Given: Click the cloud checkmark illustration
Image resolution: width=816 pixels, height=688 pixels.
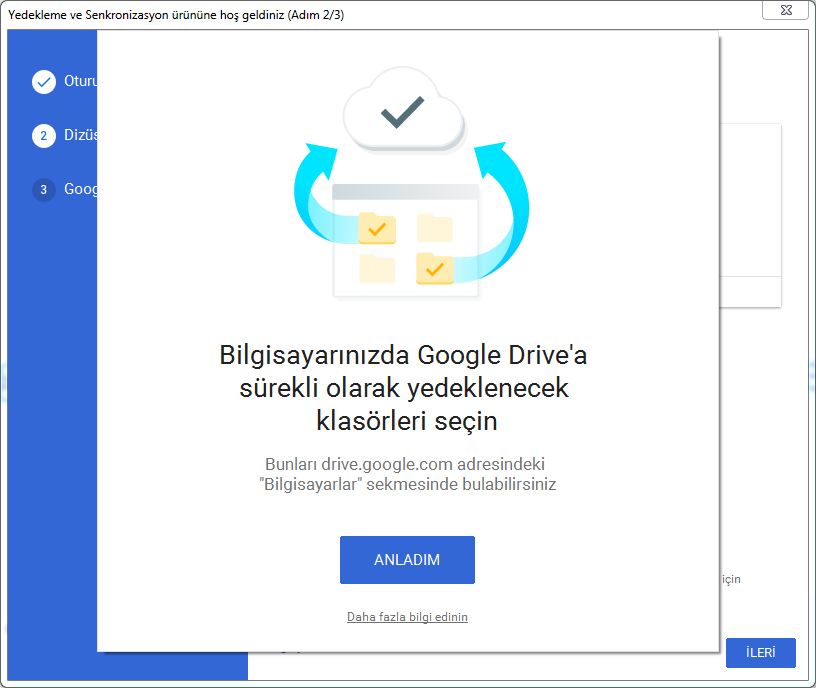Looking at the screenshot, I should coord(403,110).
